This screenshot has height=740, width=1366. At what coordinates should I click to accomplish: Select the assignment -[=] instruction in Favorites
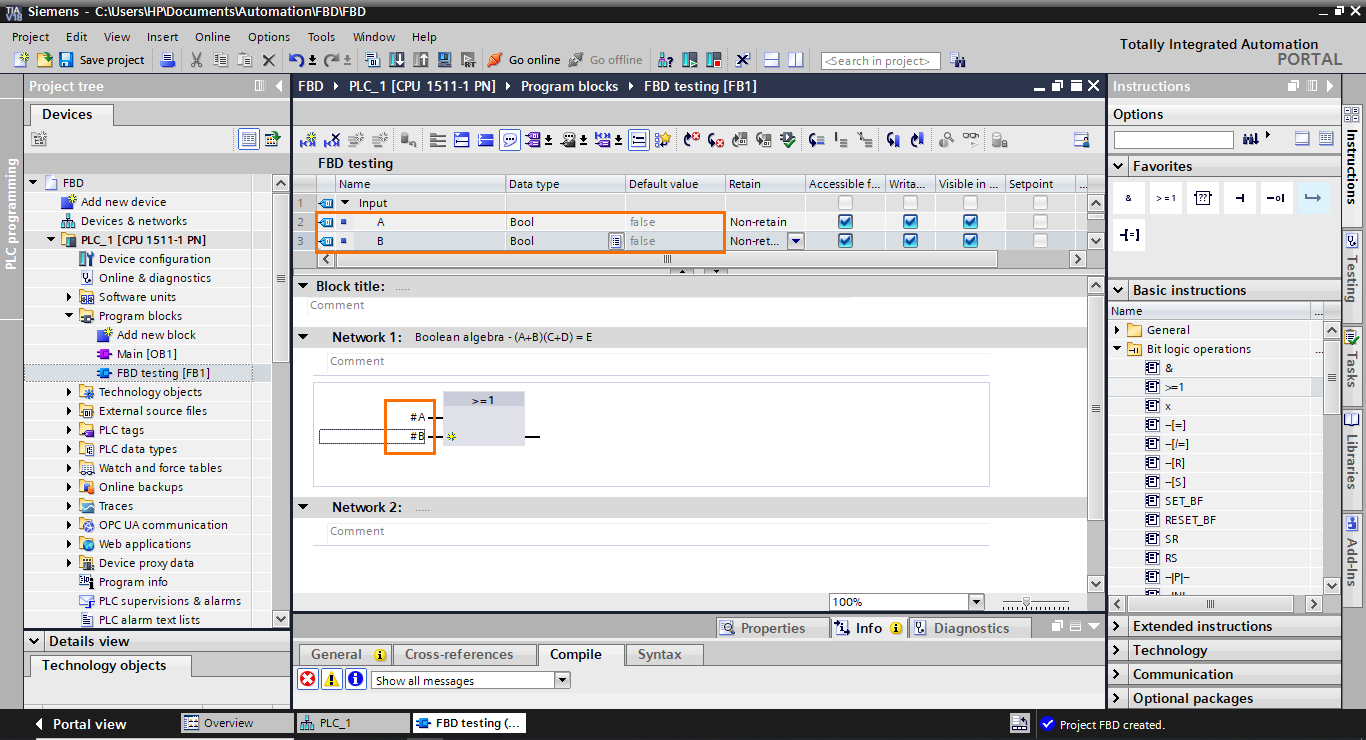(x=1128, y=237)
